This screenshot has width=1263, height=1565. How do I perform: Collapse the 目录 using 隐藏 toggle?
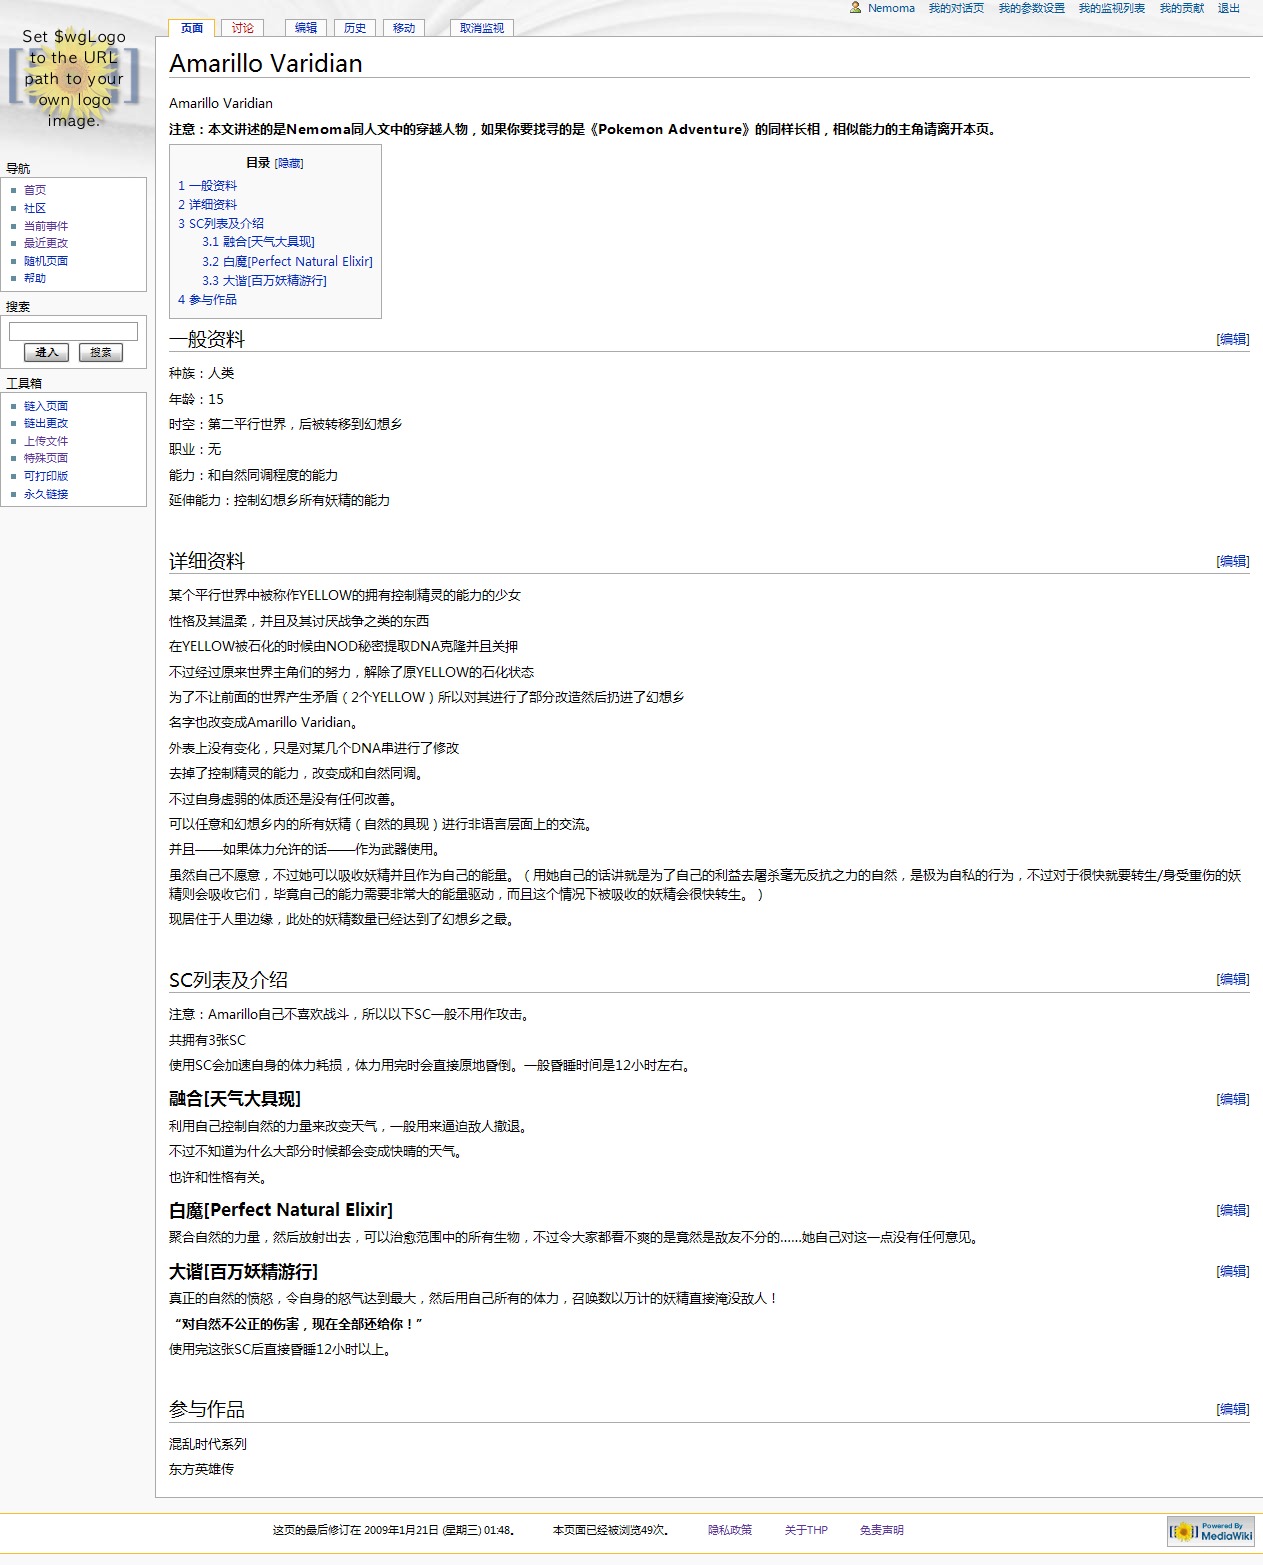tap(289, 163)
